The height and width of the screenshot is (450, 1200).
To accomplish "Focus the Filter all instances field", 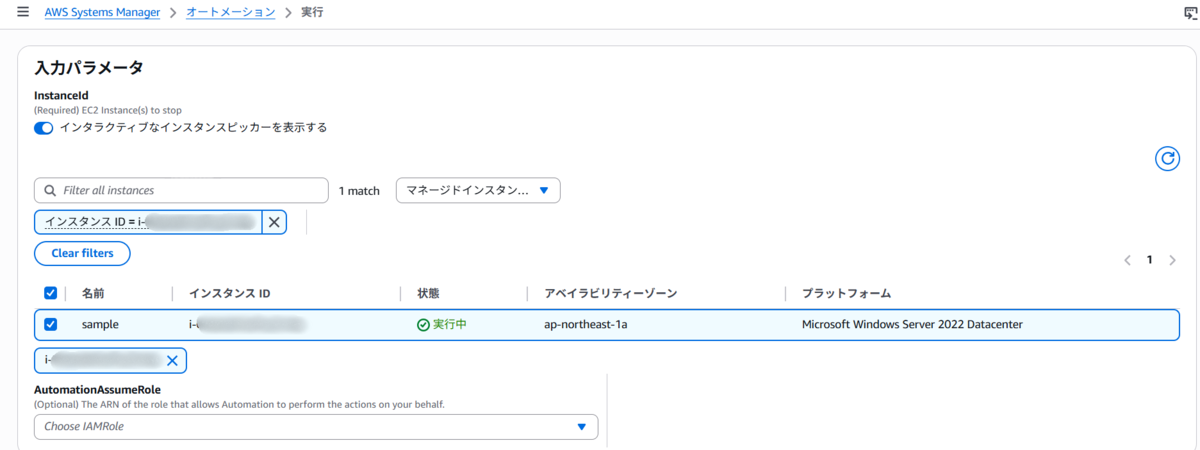I will [x=181, y=190].
